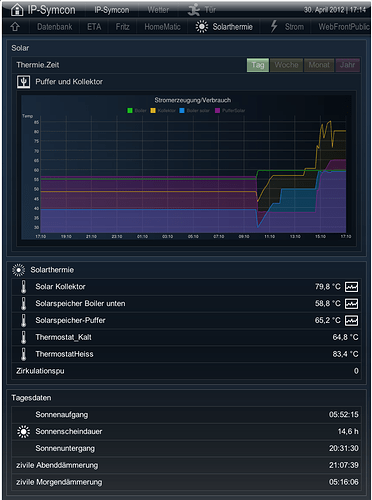Go up with the home arrow icon
The width and height of the screenshot is (372, 500).
15,27
